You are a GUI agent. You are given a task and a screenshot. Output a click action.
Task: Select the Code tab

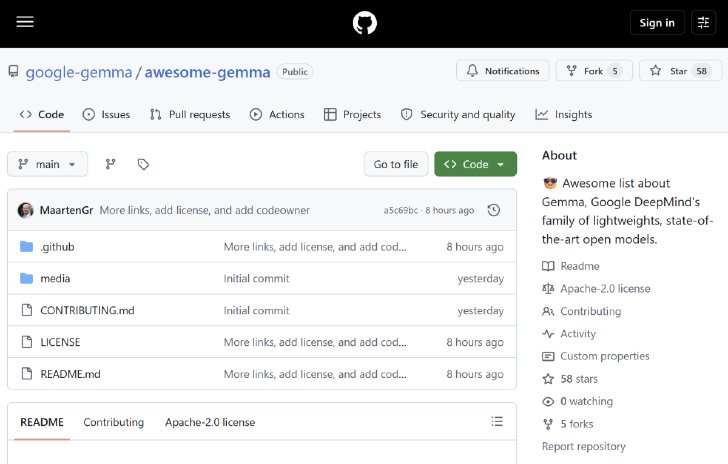[x=42, y=114]
